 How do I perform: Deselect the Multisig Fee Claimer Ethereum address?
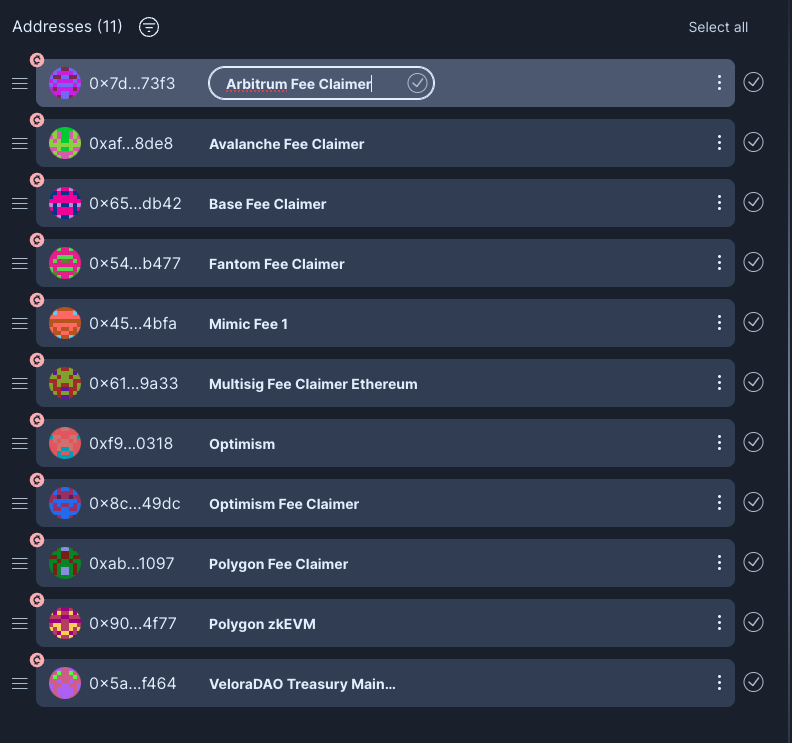point(754,382)
